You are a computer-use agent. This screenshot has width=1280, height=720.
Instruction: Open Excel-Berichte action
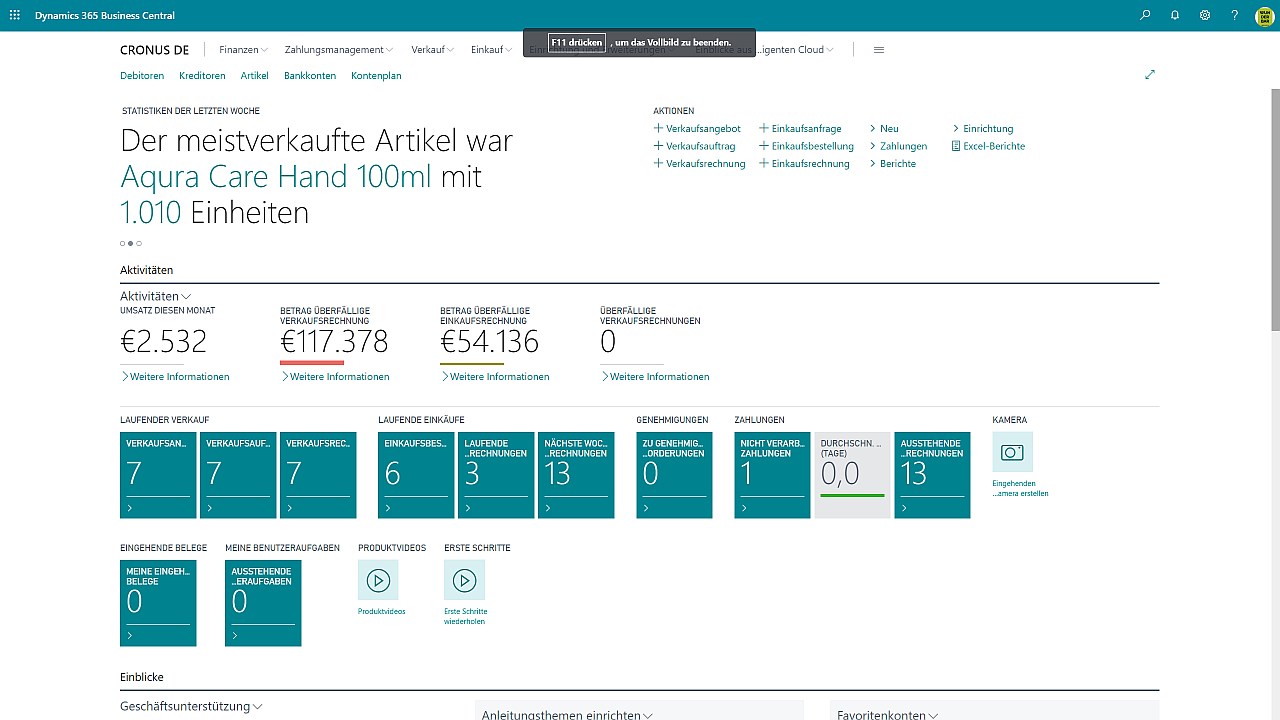point(988,146)
